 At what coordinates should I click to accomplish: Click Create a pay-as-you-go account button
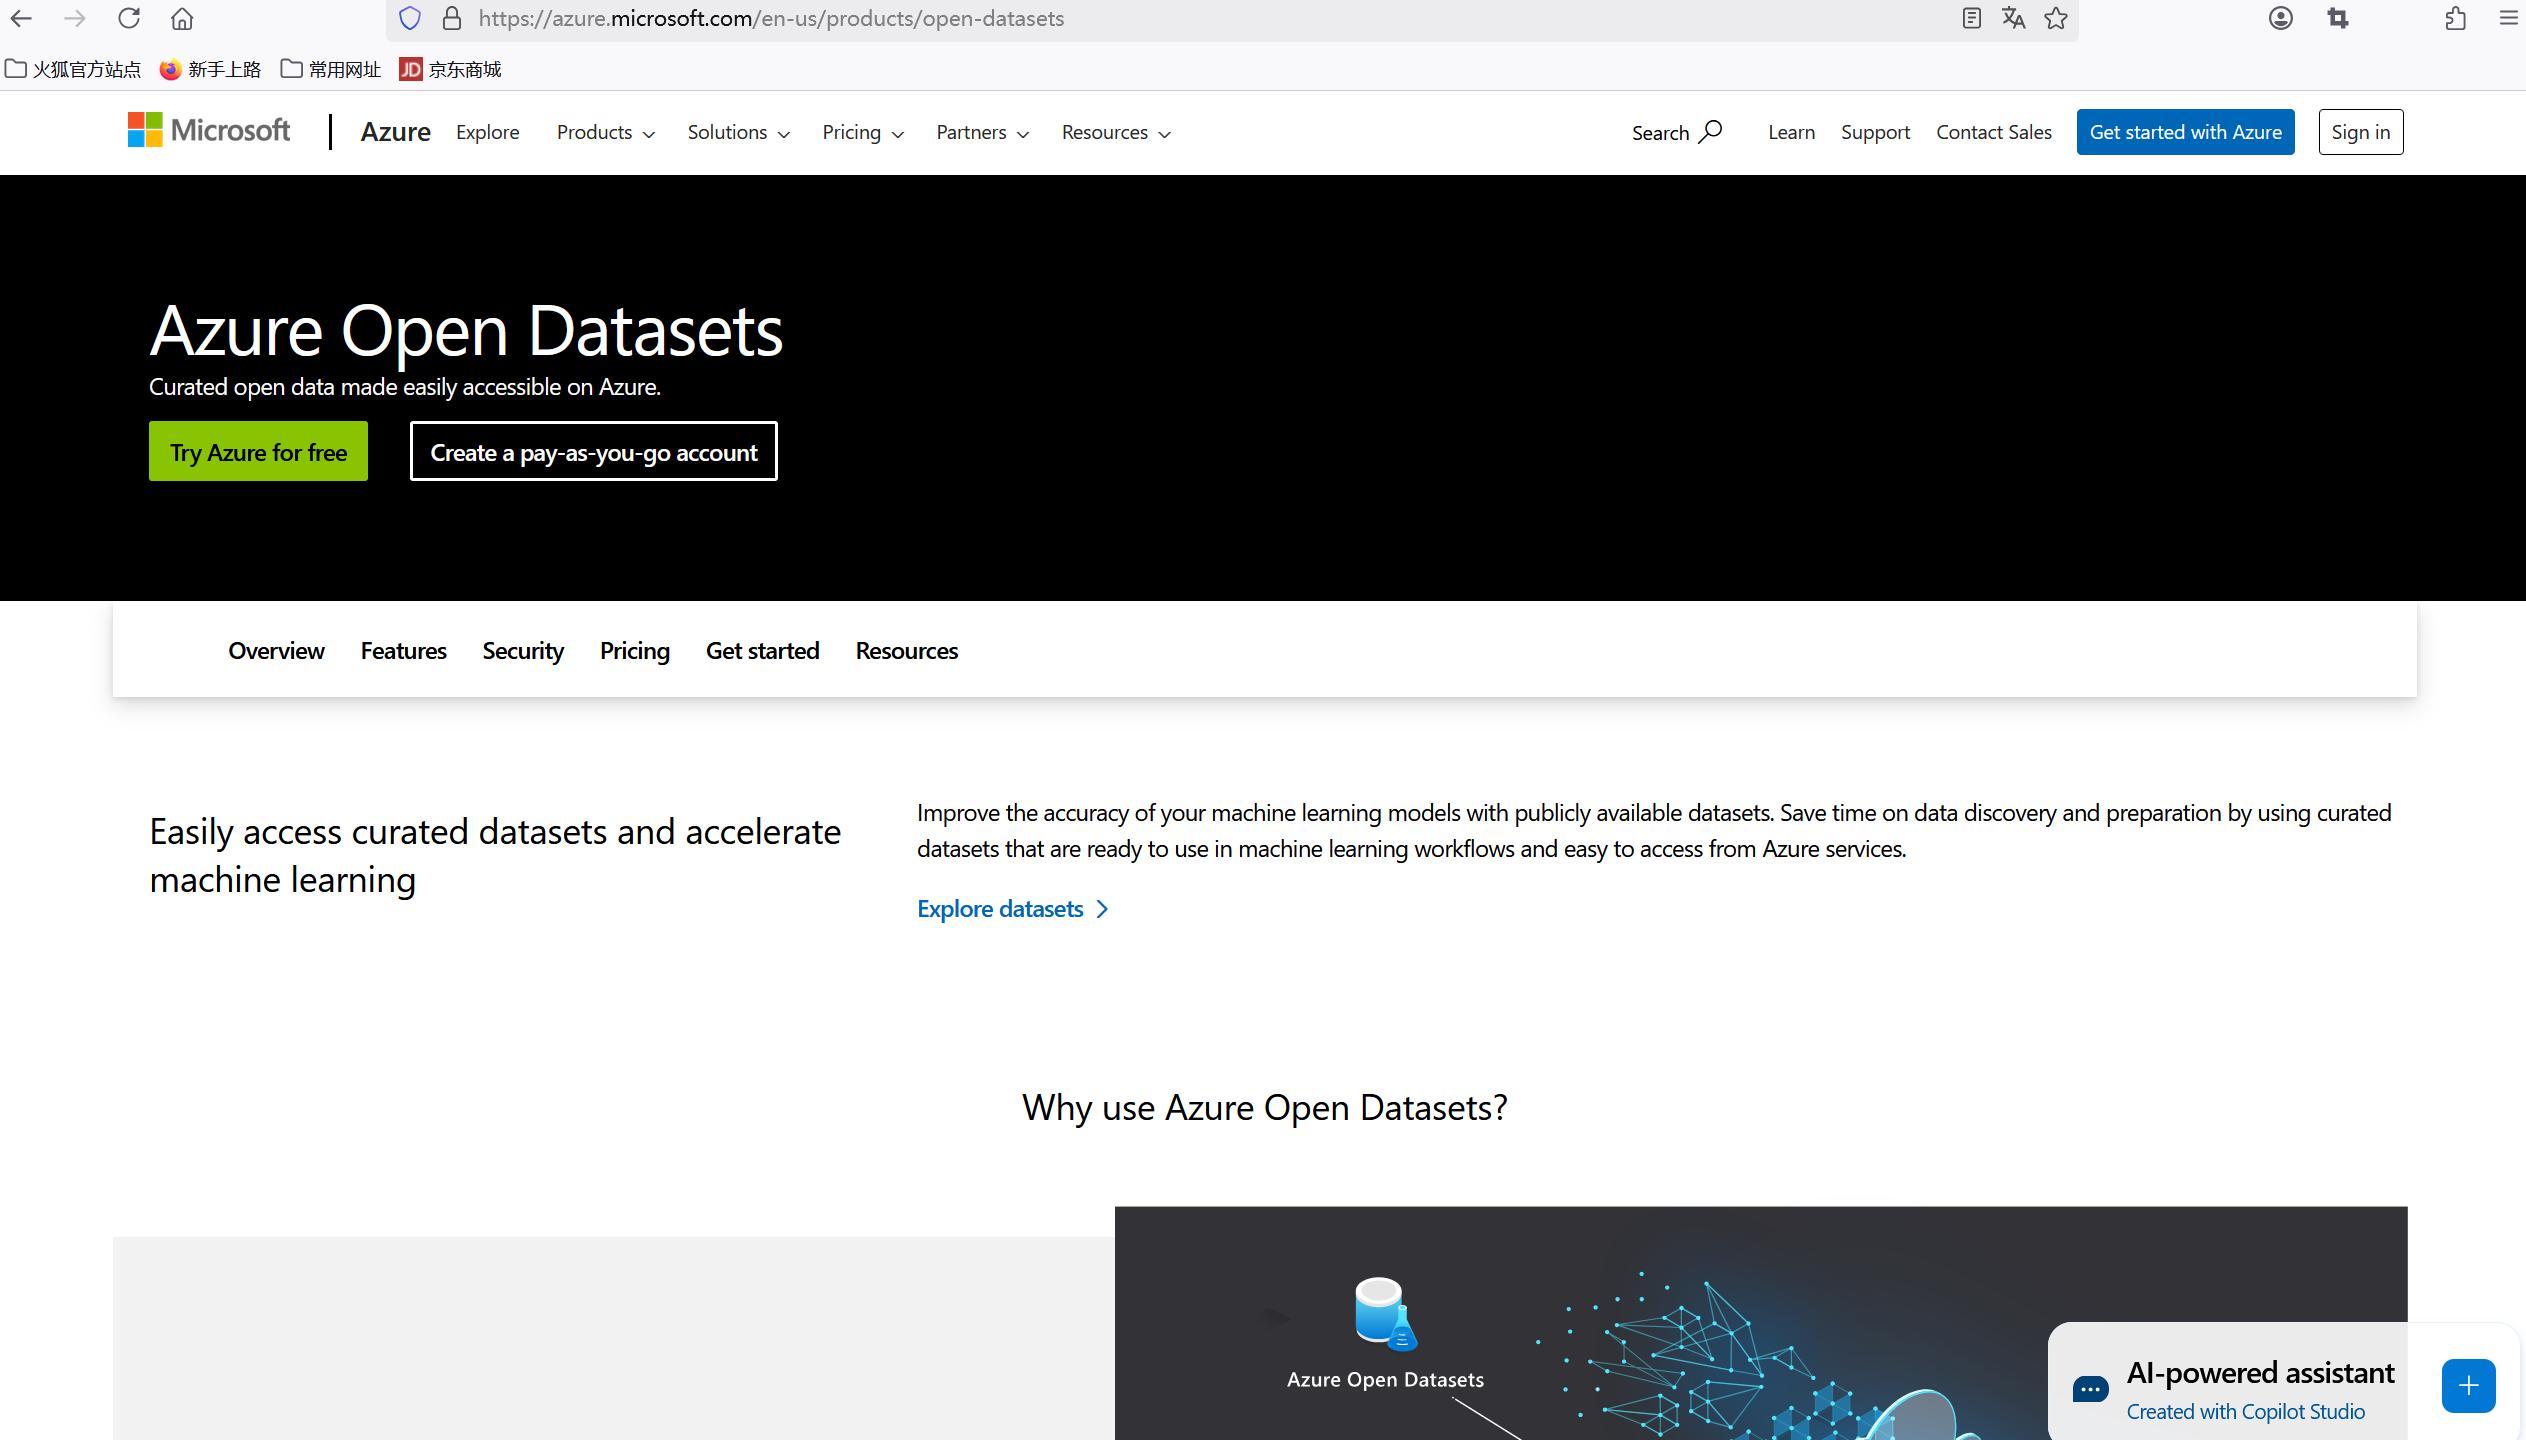pos(594,451)
